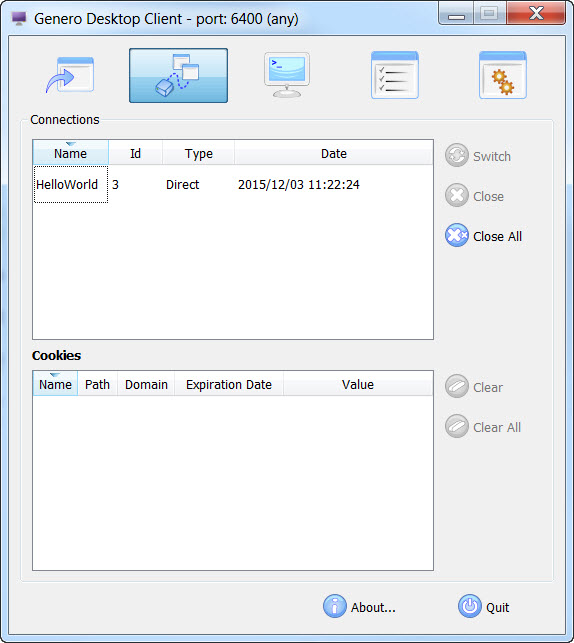The height and width of the screenshot is (643, 574).
Task: Sort connections by Date column header
Action: click(334, 153)
